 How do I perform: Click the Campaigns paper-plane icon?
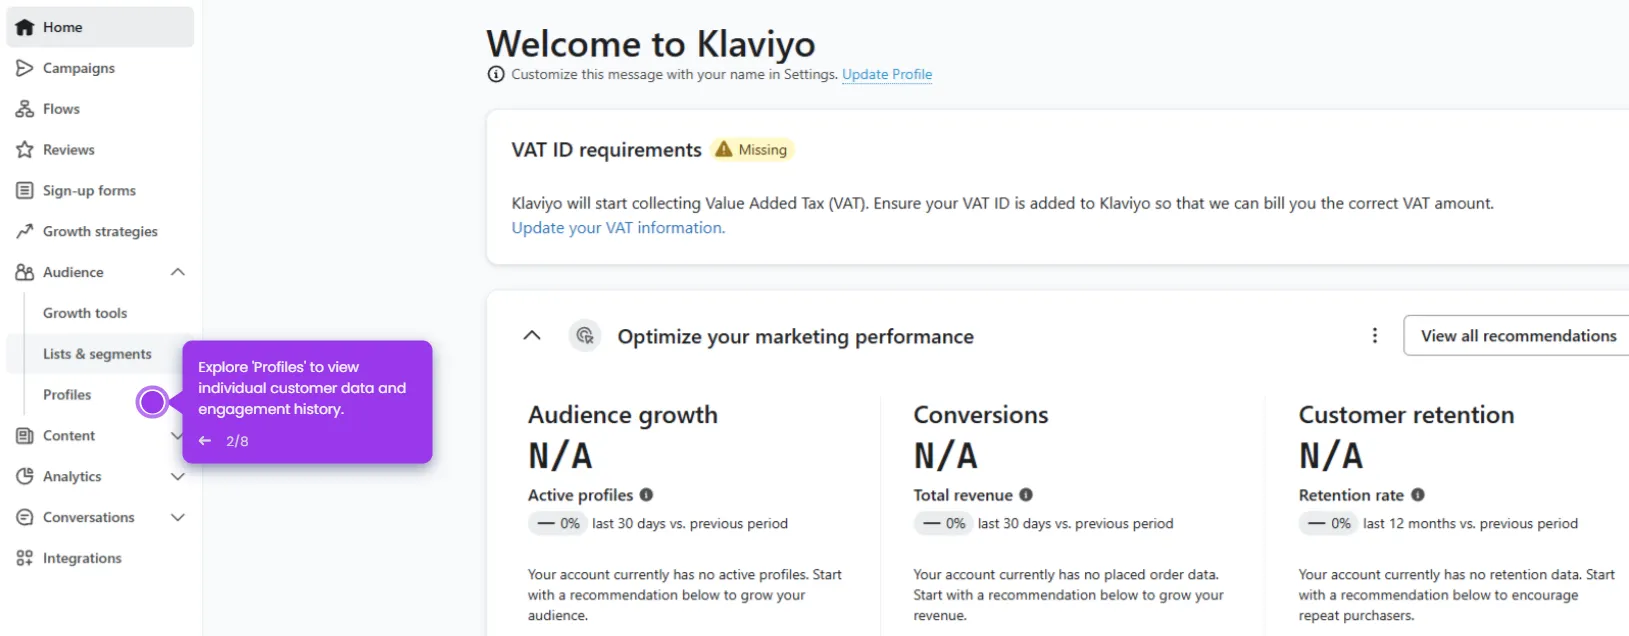24,68
